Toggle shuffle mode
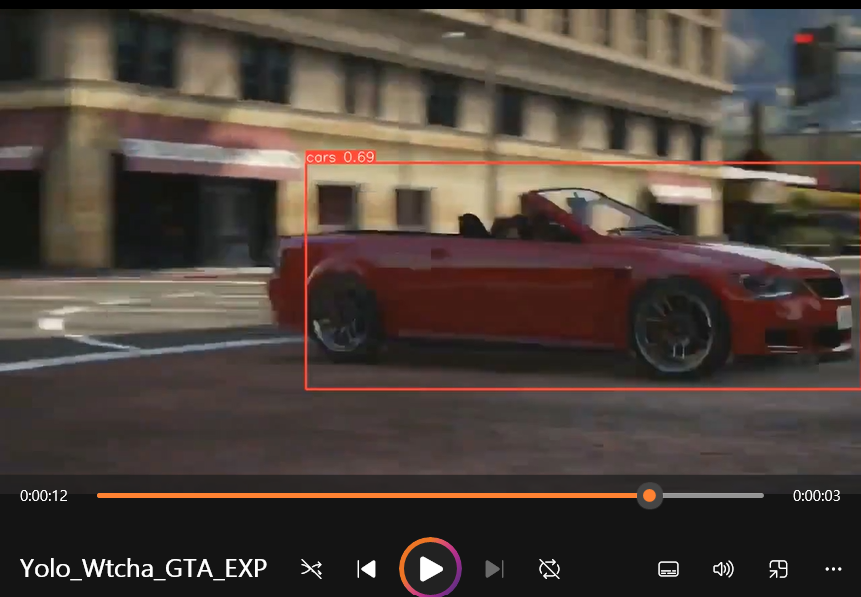Image resolution: width=861 pixels, height=597 pixels. click(311, 569)
